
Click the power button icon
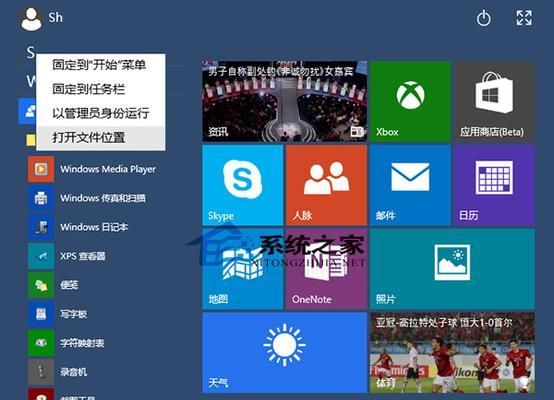[484, 18]
